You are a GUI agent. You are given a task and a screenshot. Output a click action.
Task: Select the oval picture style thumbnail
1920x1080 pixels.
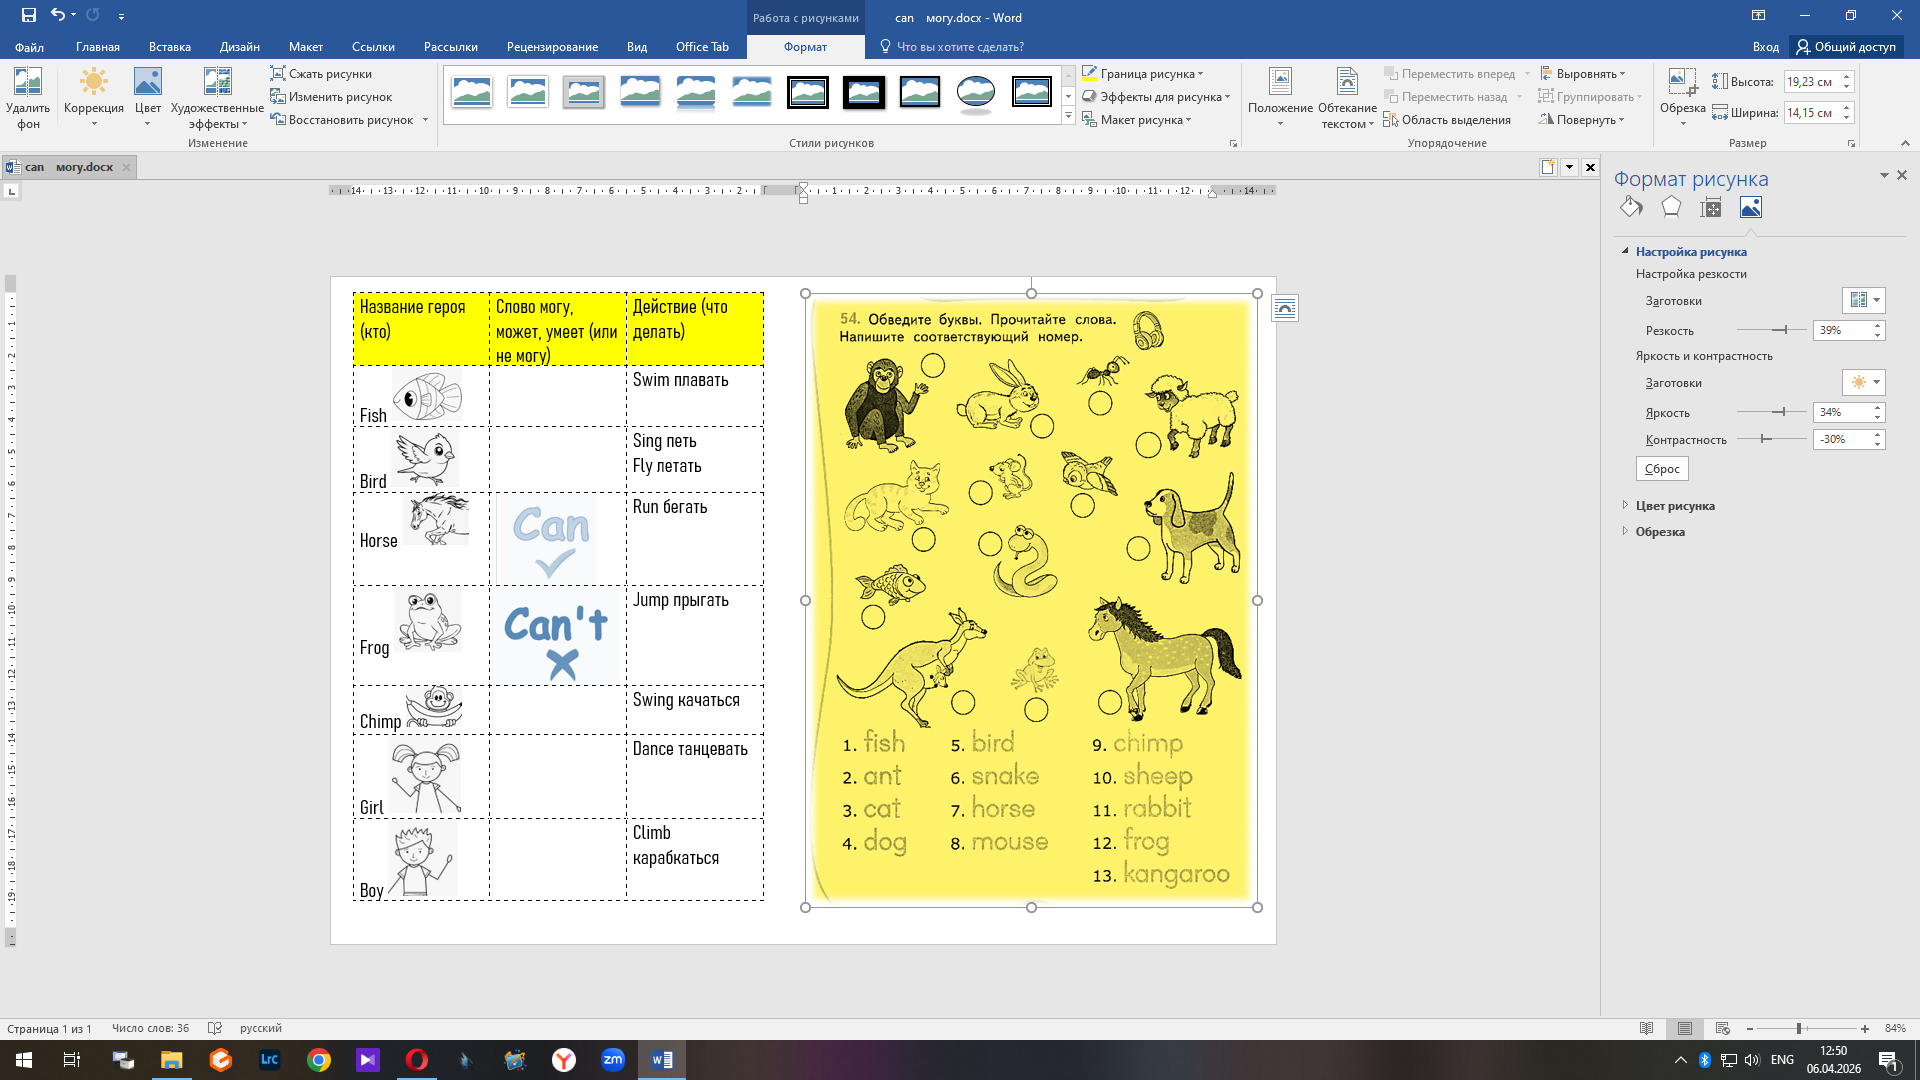[x=975, y=92]
